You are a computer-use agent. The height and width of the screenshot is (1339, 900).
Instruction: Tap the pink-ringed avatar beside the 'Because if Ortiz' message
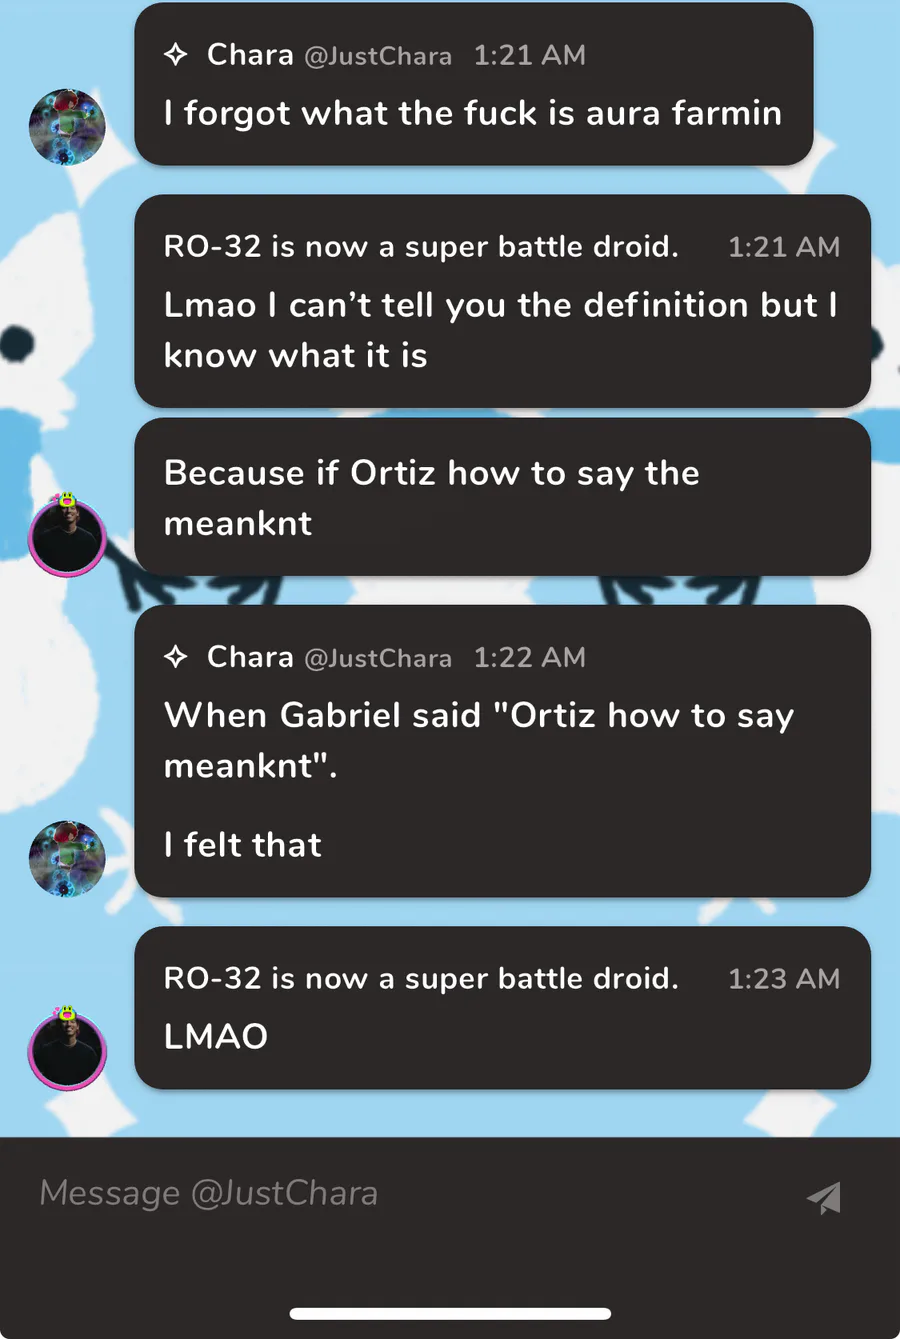pyautogui.click(x=67, y=535)
